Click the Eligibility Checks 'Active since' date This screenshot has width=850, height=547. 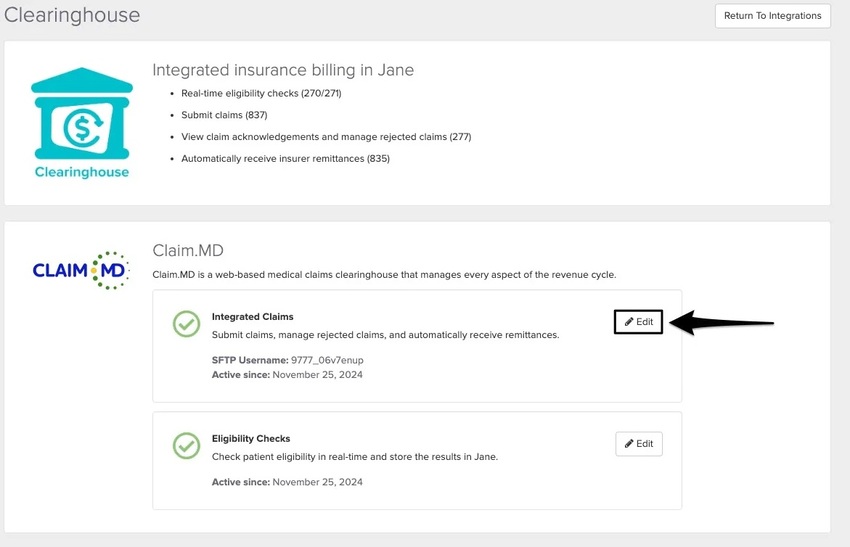click(318, 482)
